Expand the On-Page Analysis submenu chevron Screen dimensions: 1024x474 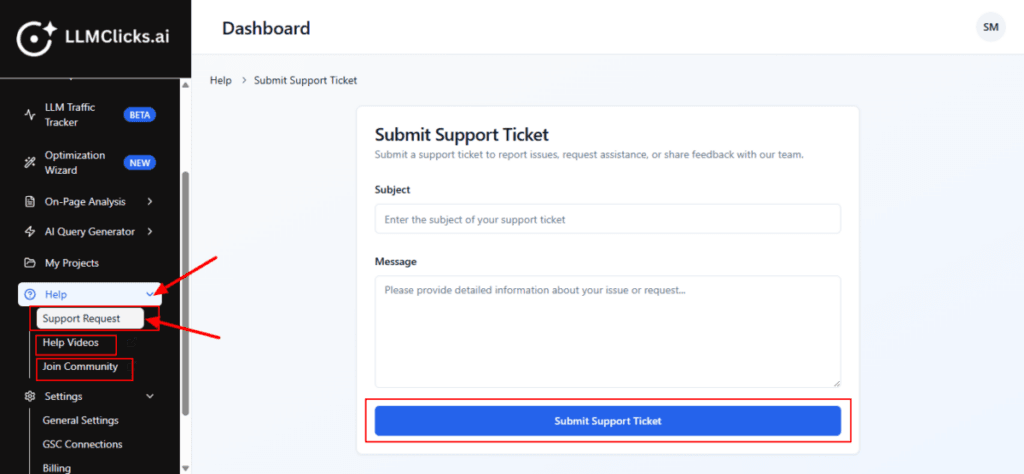150,201
